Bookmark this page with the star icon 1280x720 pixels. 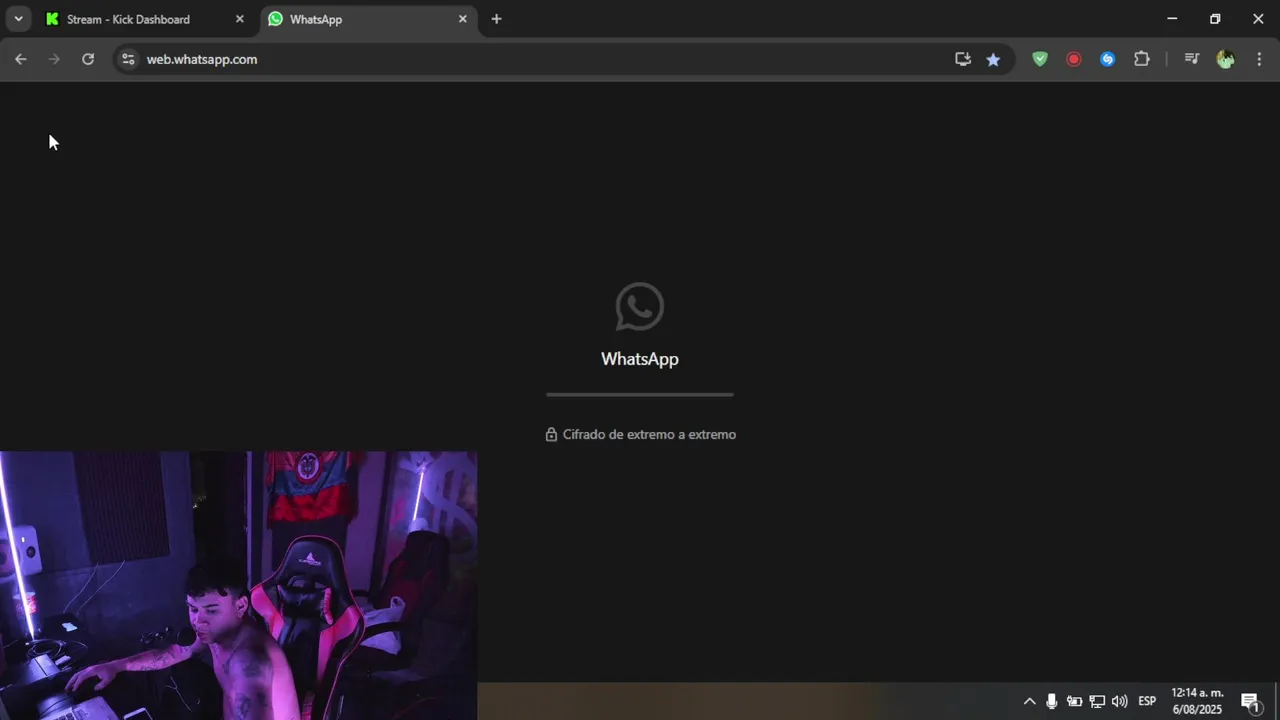click(x=993, y=59)
